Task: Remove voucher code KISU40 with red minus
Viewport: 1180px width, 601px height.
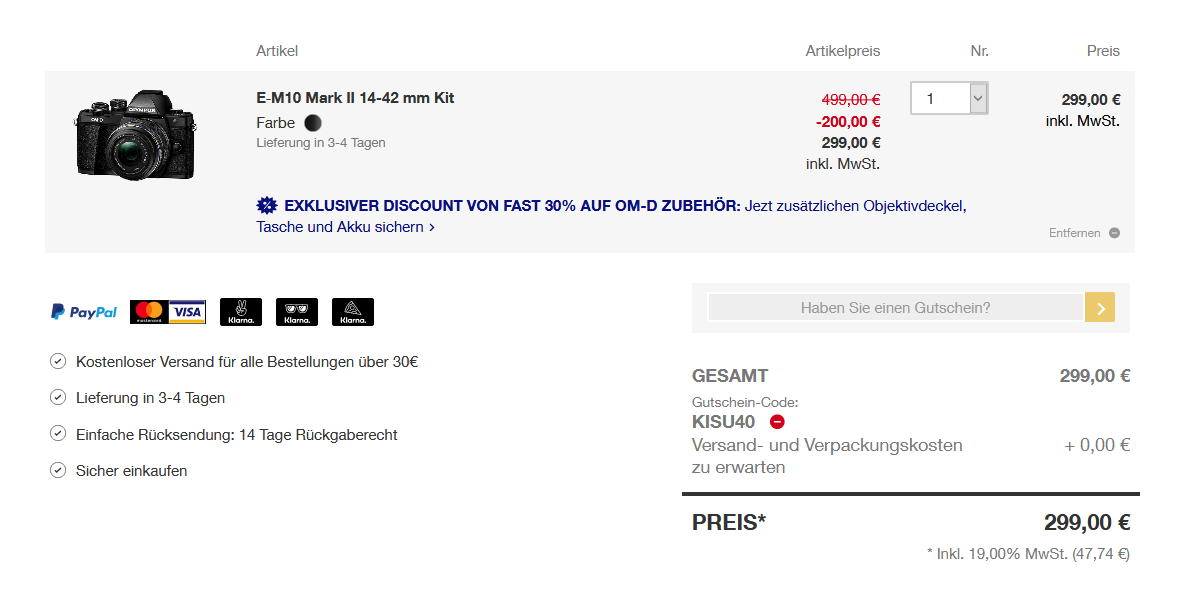Action: click(x=778, y=422)
